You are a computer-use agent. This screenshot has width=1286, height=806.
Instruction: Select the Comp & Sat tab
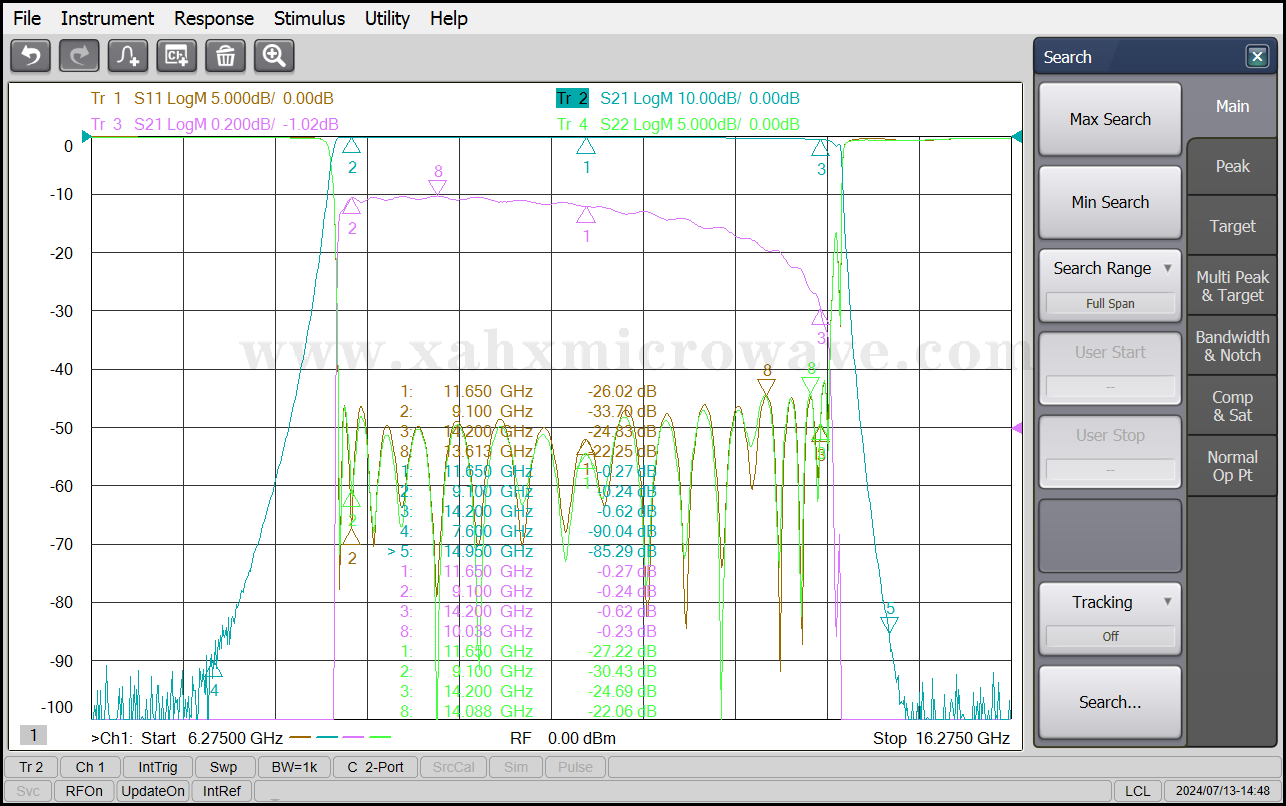coord(1232,406)
